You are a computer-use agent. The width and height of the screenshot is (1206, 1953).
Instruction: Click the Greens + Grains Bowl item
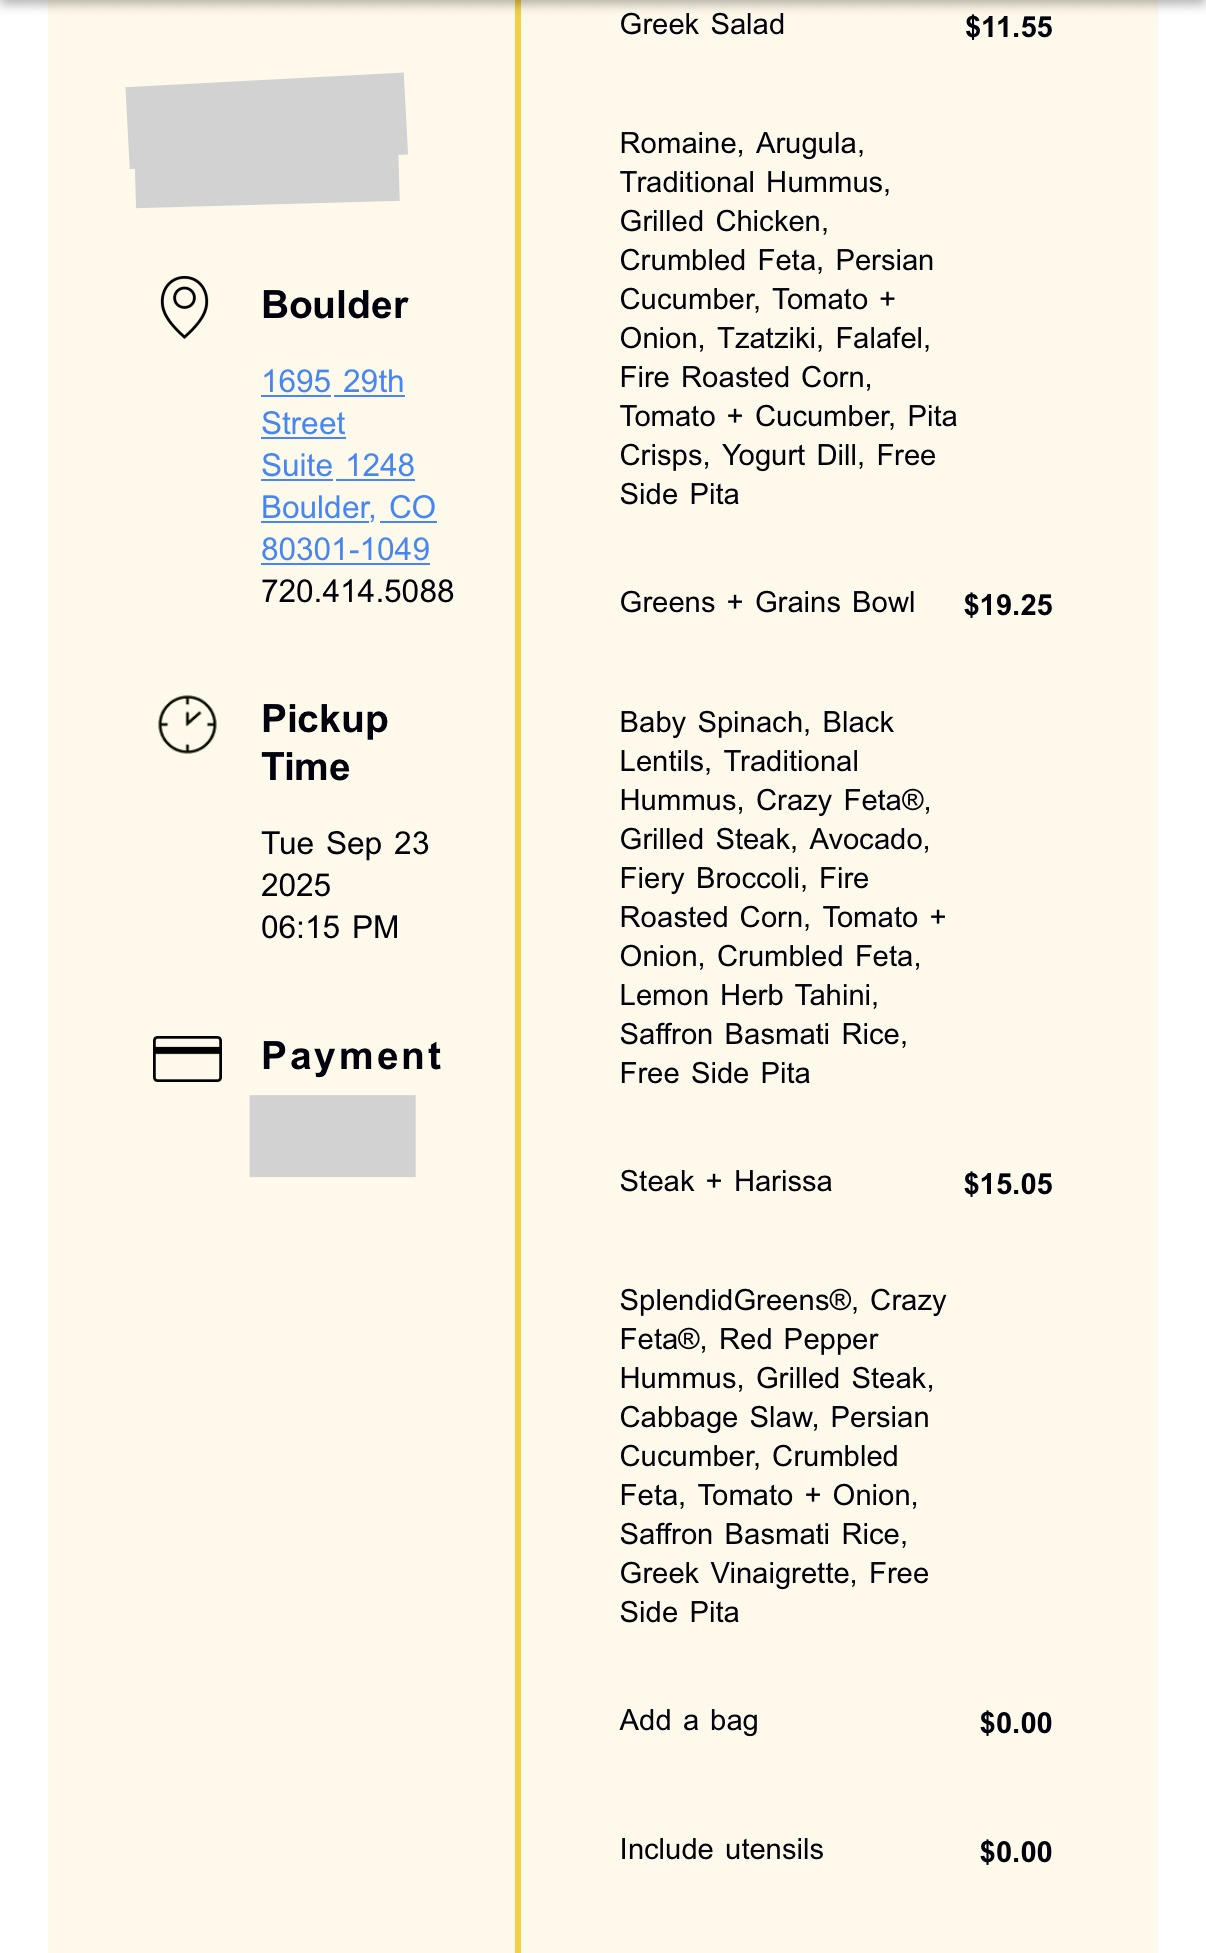click(767, 602)
